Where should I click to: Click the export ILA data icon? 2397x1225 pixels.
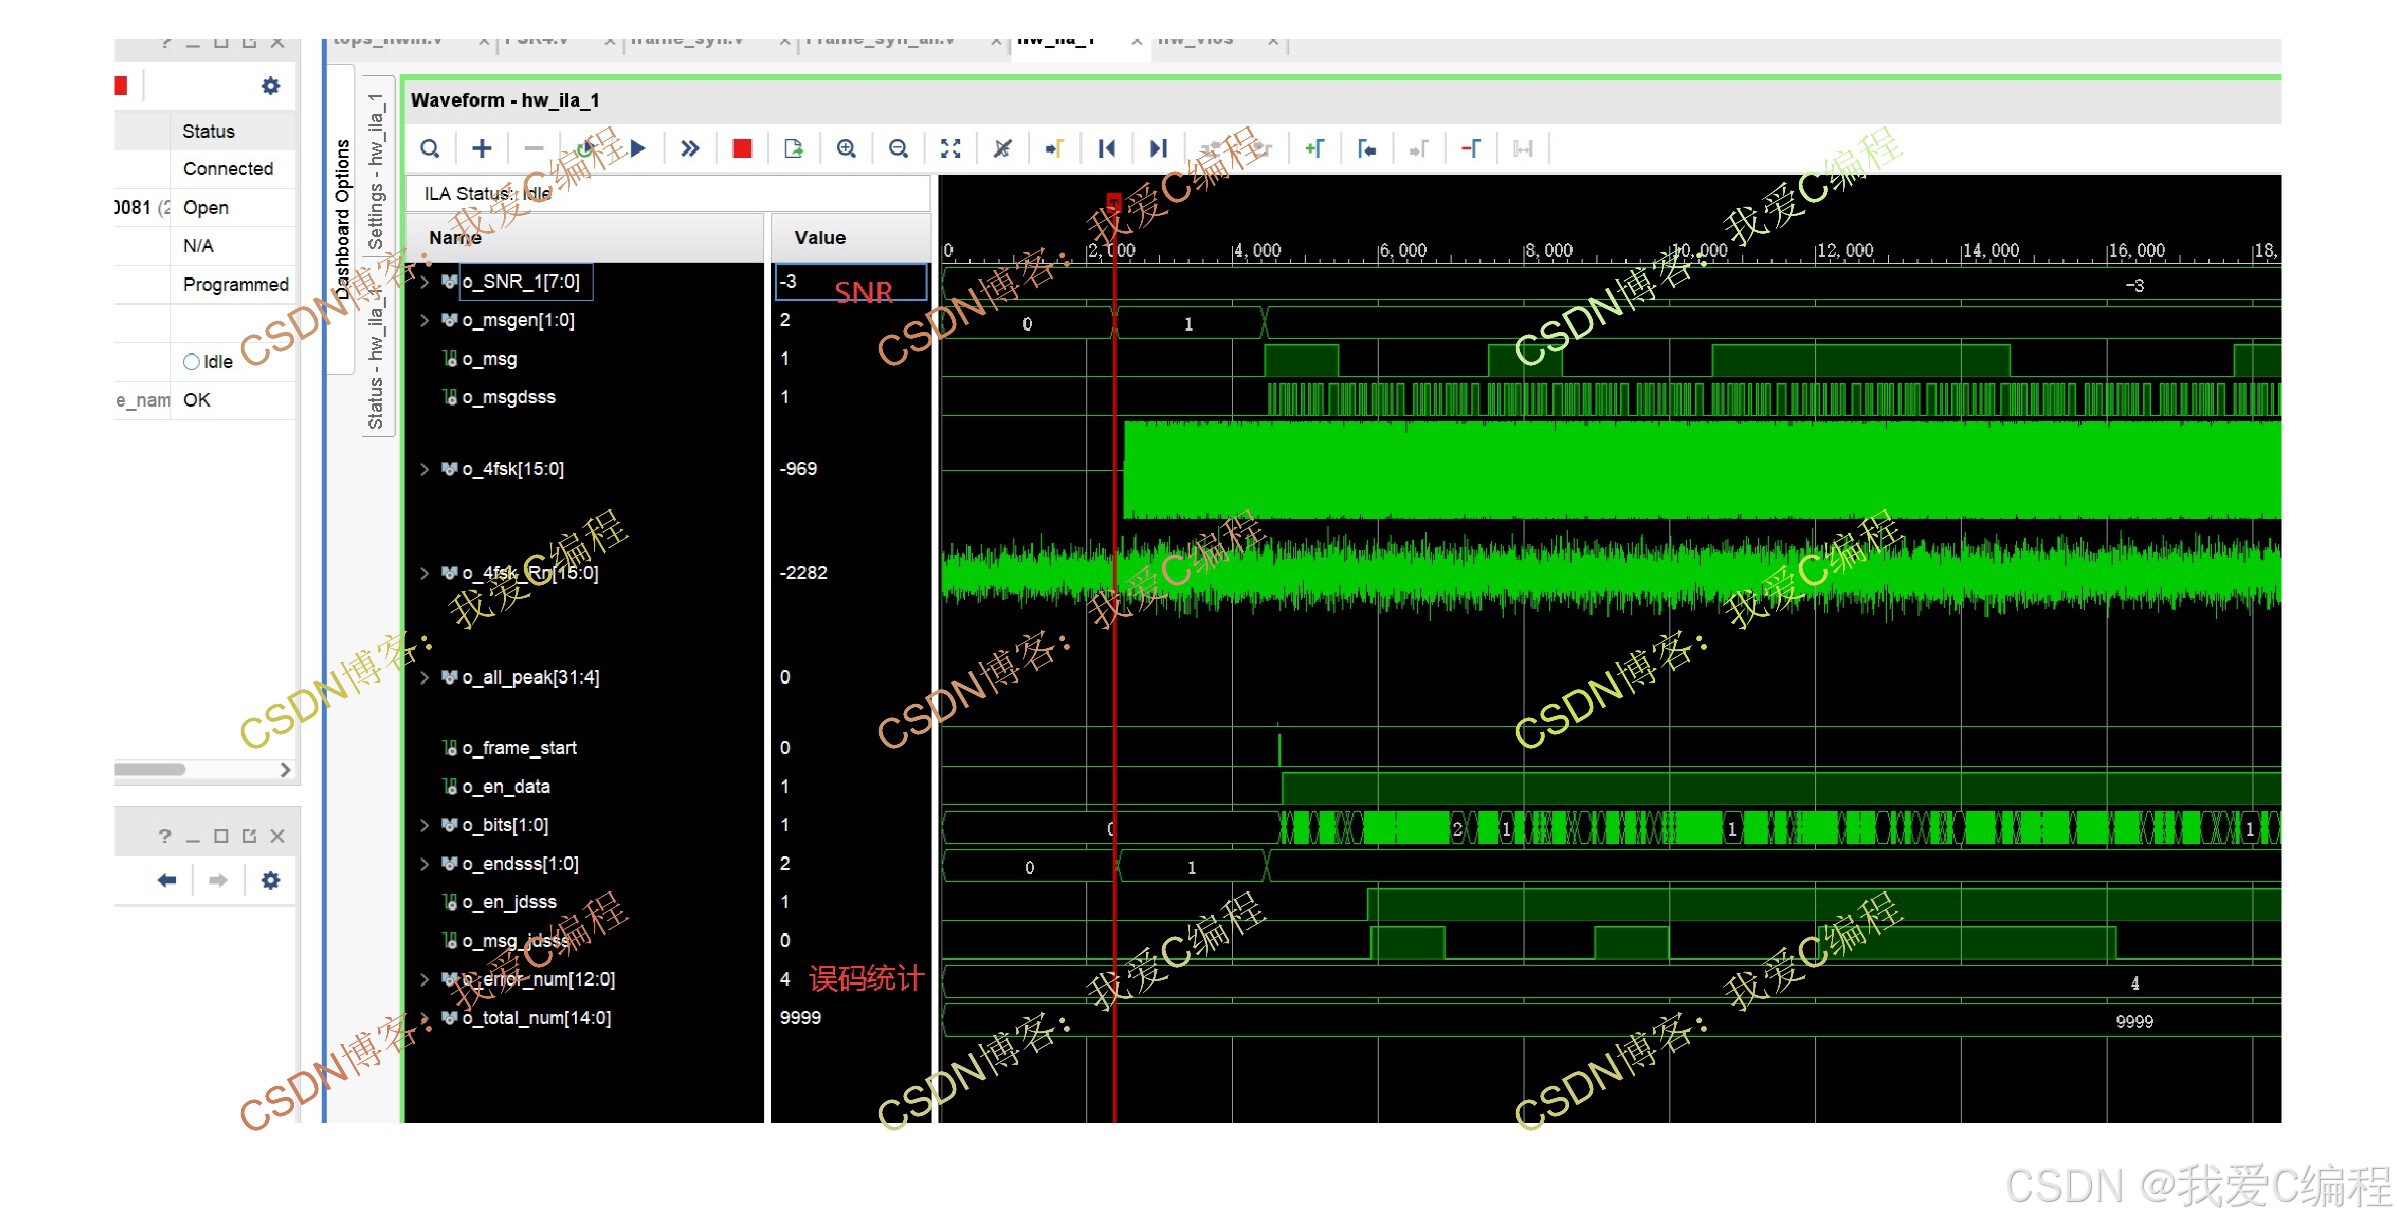[x=794, y=149]
